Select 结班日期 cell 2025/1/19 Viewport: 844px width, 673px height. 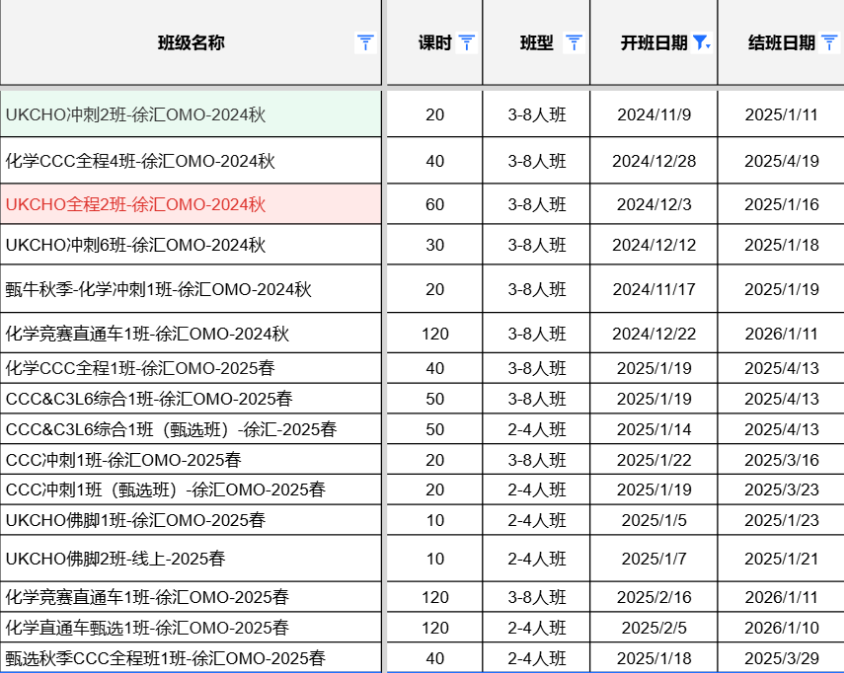(x=781, y=289)
